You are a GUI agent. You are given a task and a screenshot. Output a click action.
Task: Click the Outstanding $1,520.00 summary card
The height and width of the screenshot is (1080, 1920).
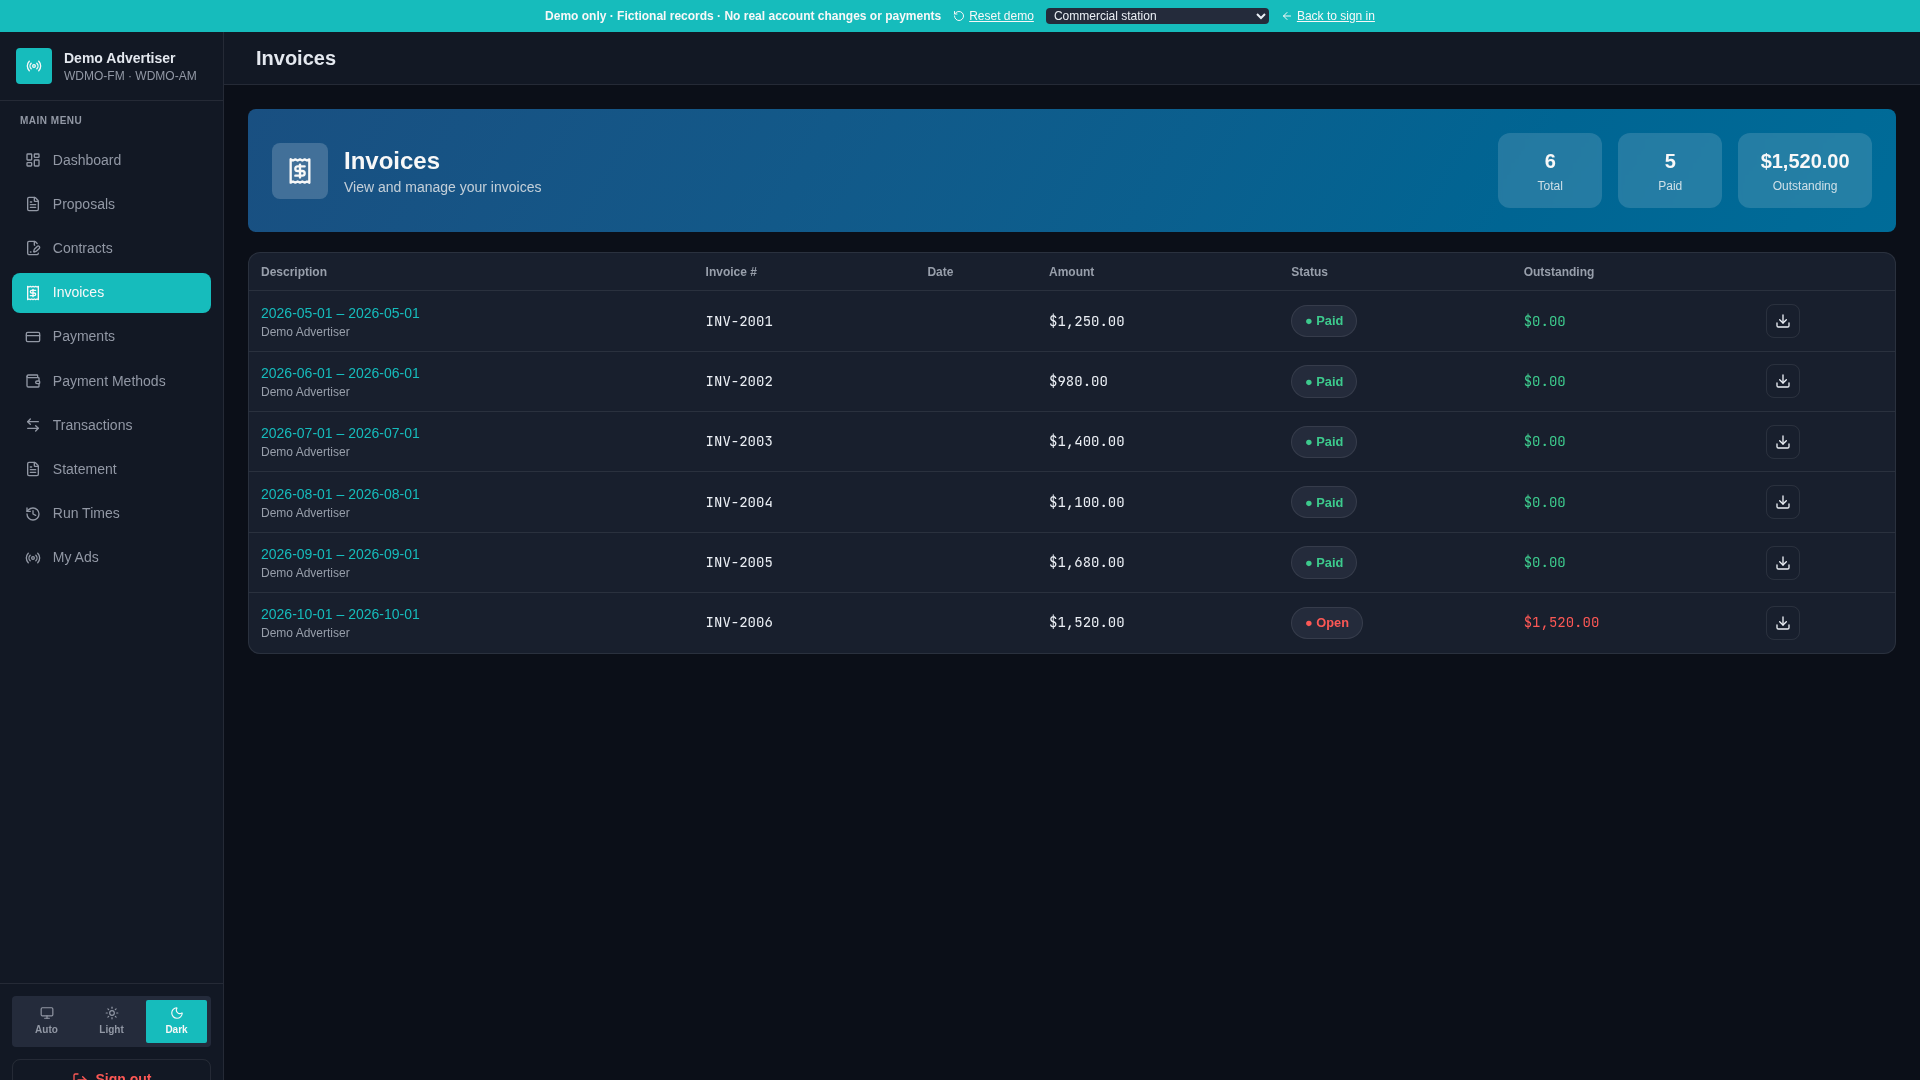coord(1804,171)
